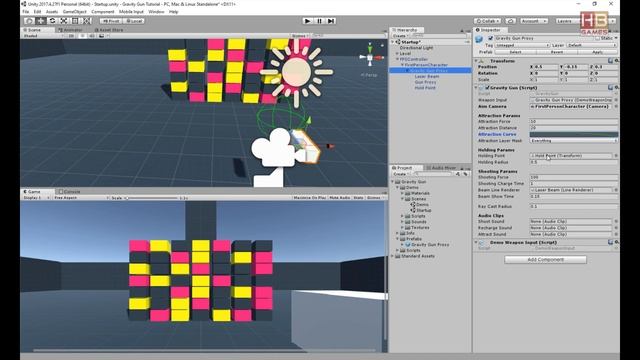Select the Scale tool in the toolbar

point(64,21)
